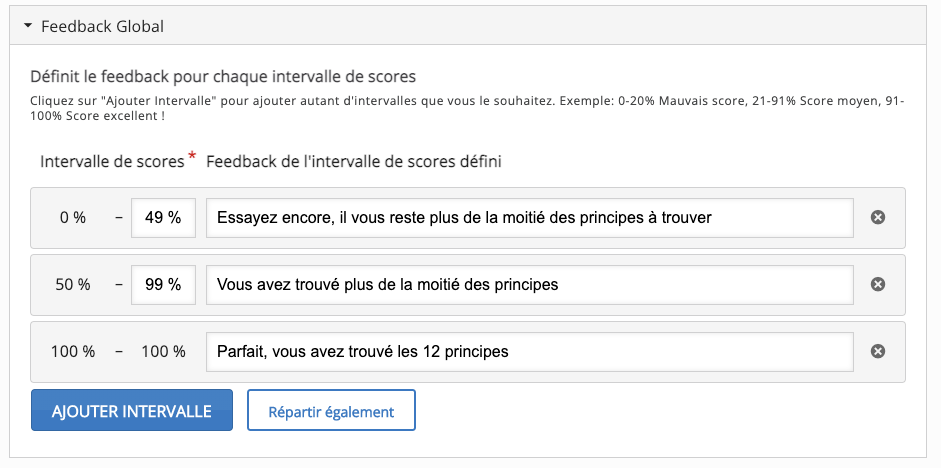Viewport: 941px width, 468px height.
Task: Click the red required asterisk
Action: click(x=192, y=156)
